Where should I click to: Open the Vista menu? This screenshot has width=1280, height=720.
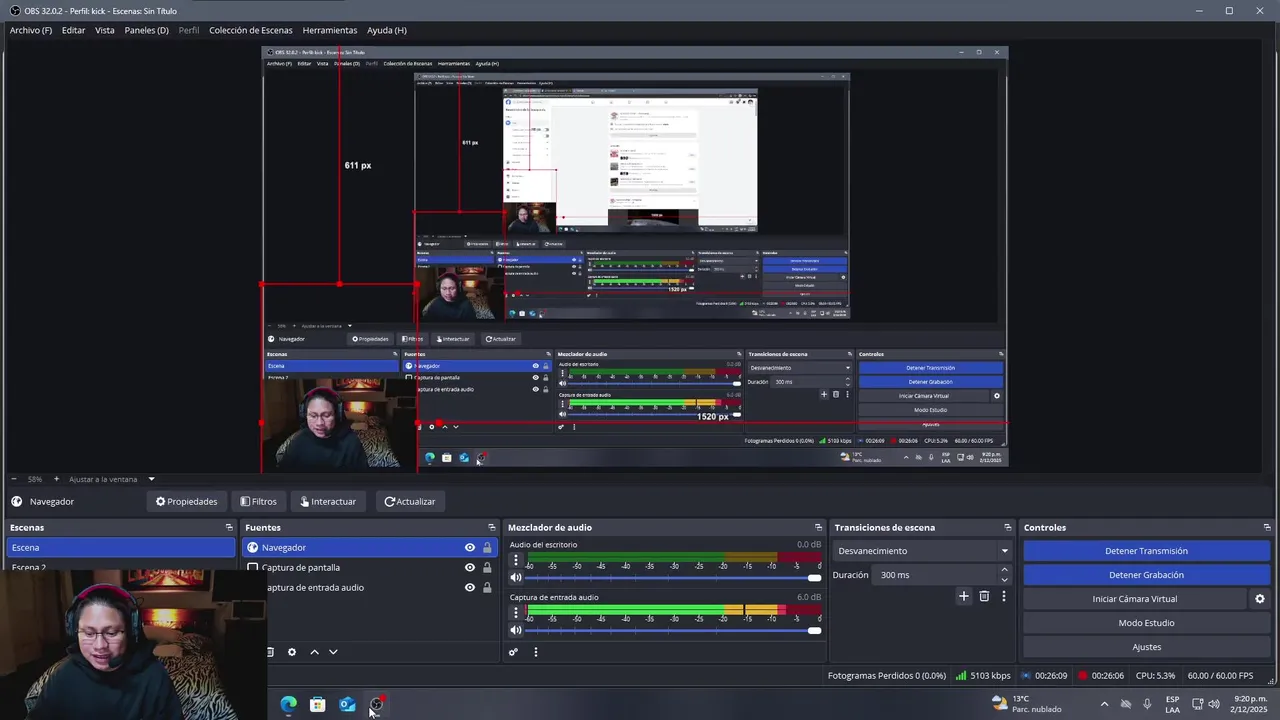point(105,30)
